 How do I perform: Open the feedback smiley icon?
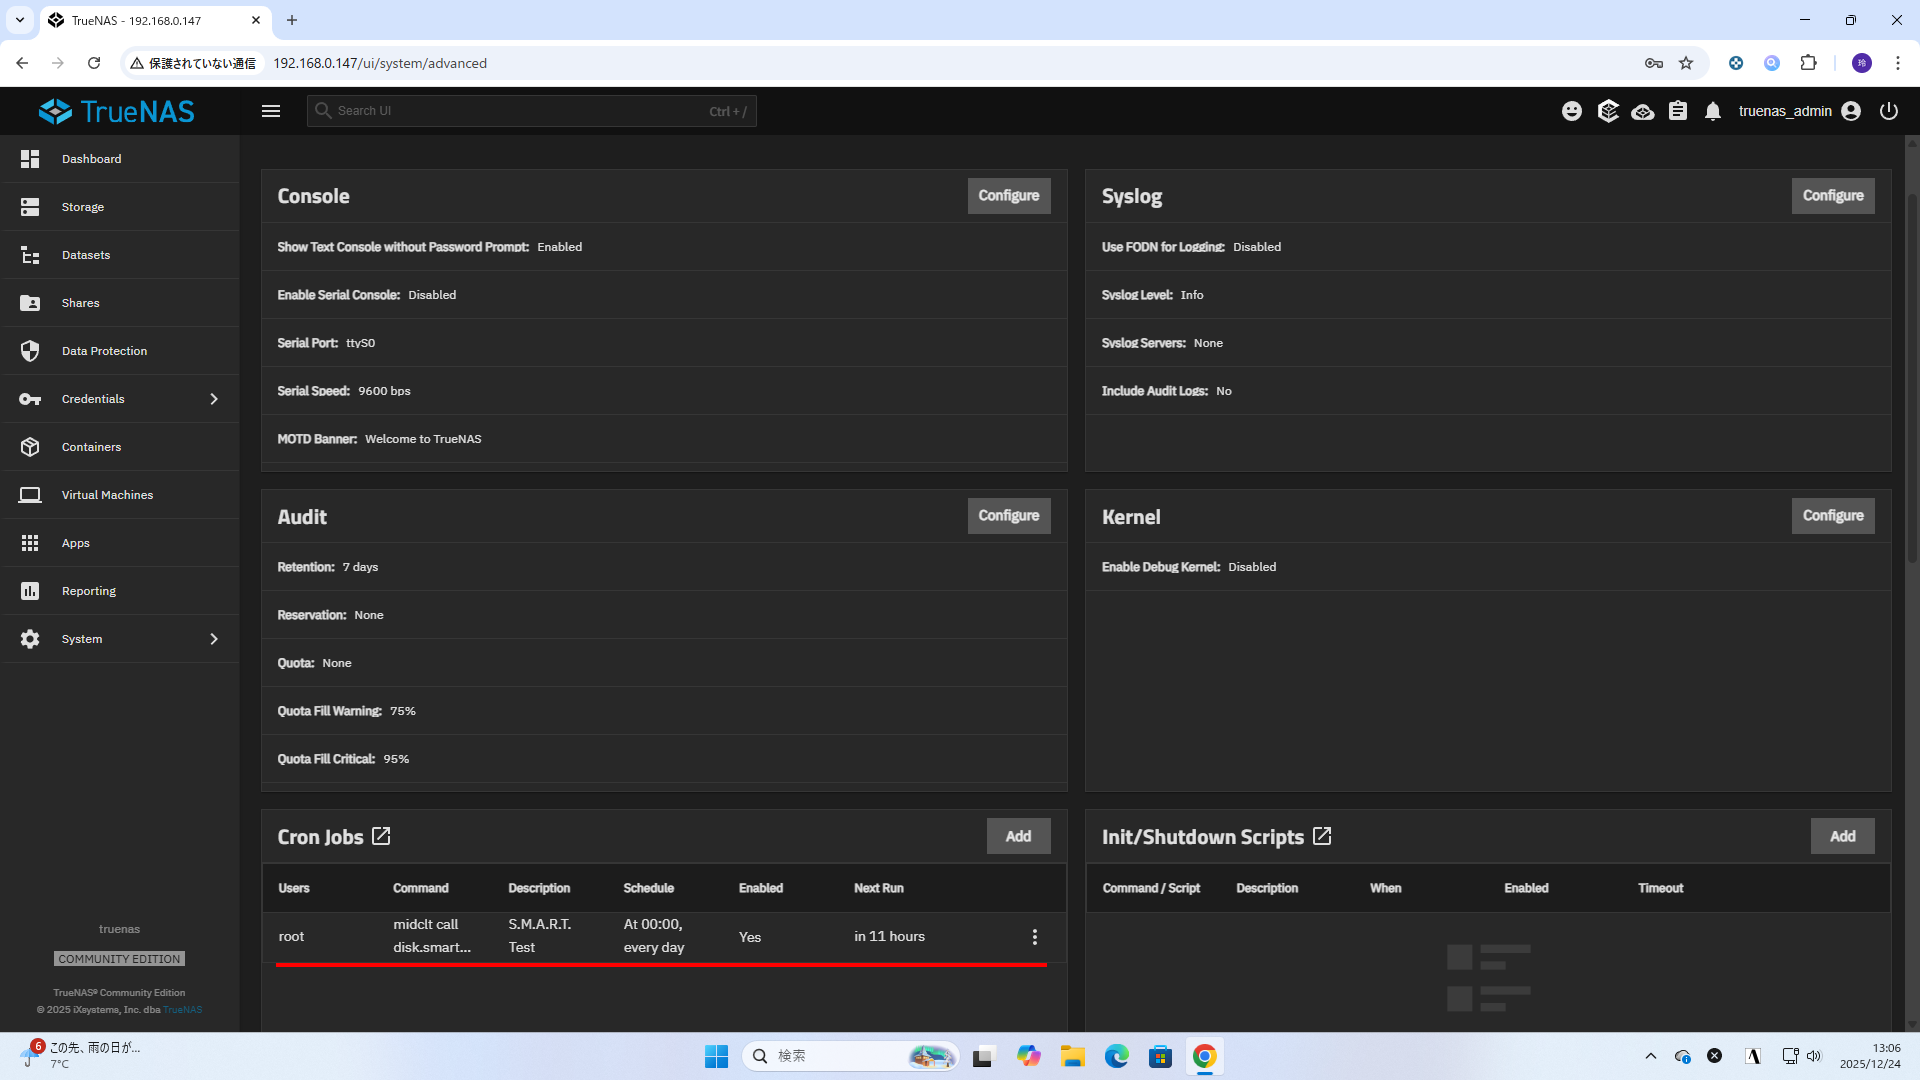click(1572, 111)
